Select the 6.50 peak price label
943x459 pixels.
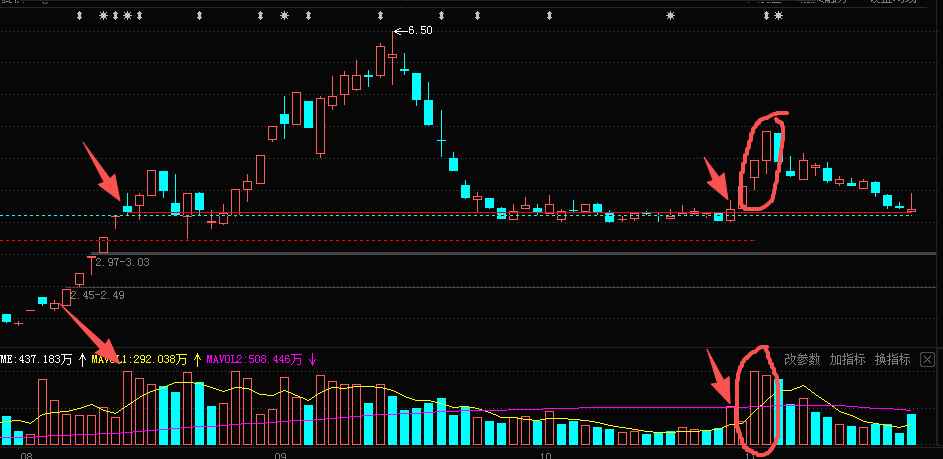420,30
